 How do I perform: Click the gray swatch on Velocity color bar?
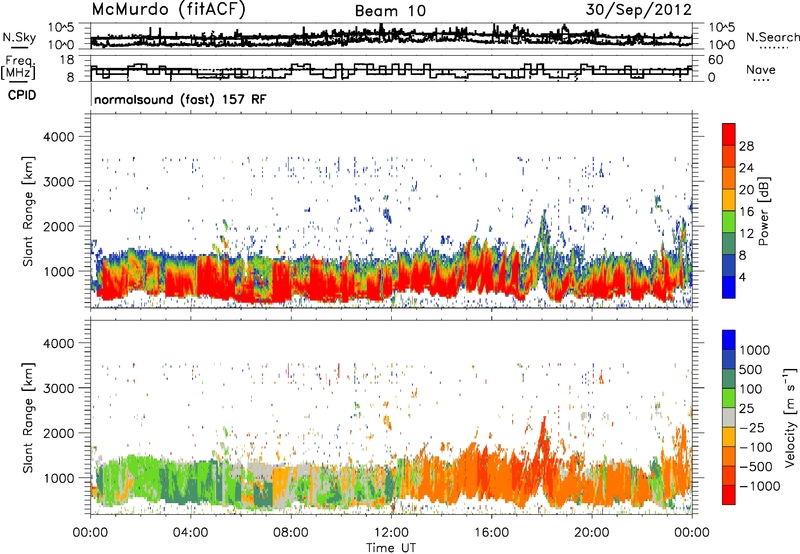pos(729,418)
